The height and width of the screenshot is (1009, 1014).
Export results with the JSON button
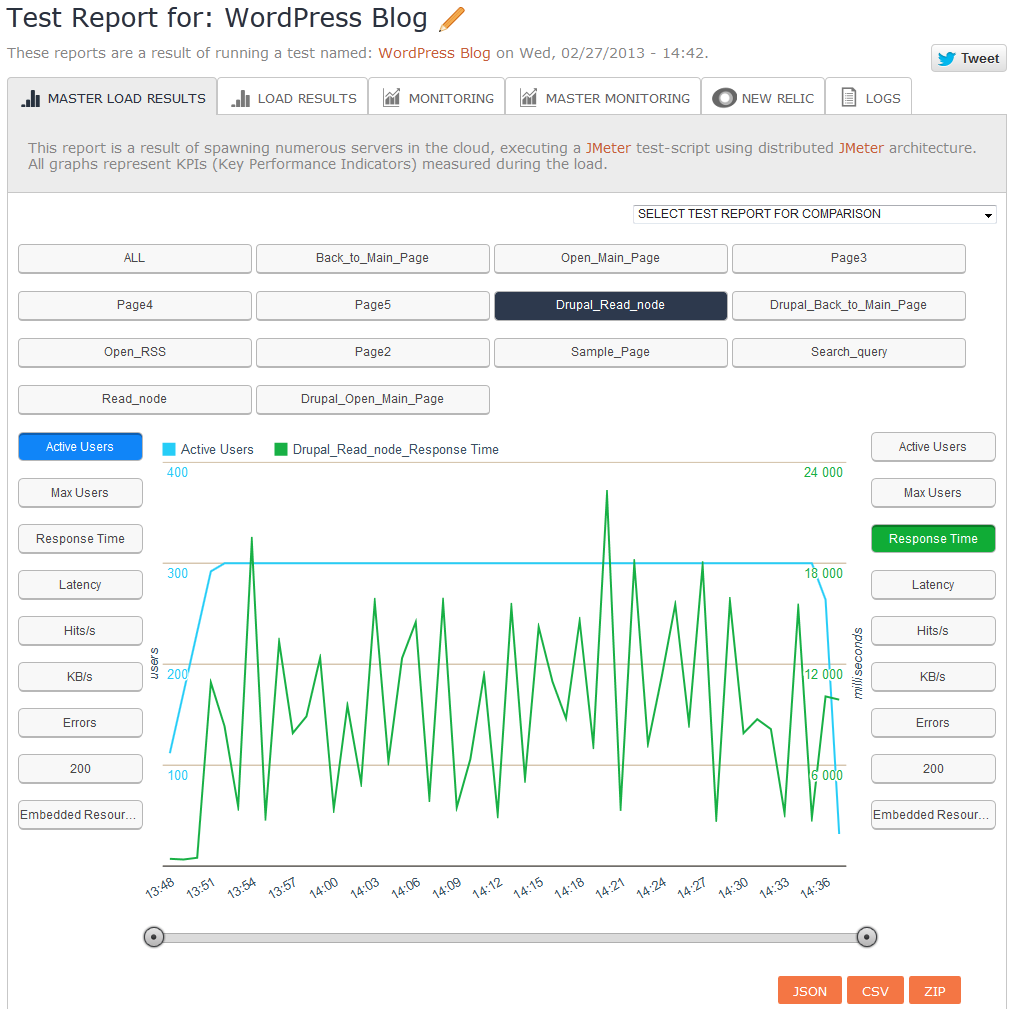point(810,991)
